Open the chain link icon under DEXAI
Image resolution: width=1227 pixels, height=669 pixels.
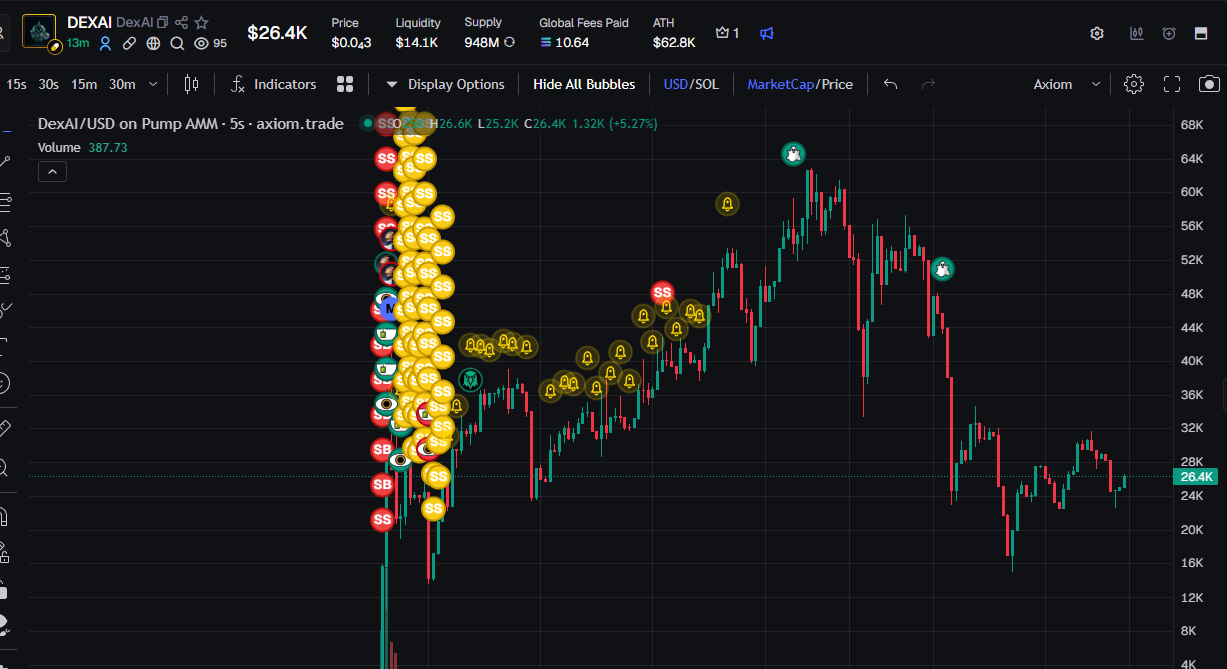[129, 43]
